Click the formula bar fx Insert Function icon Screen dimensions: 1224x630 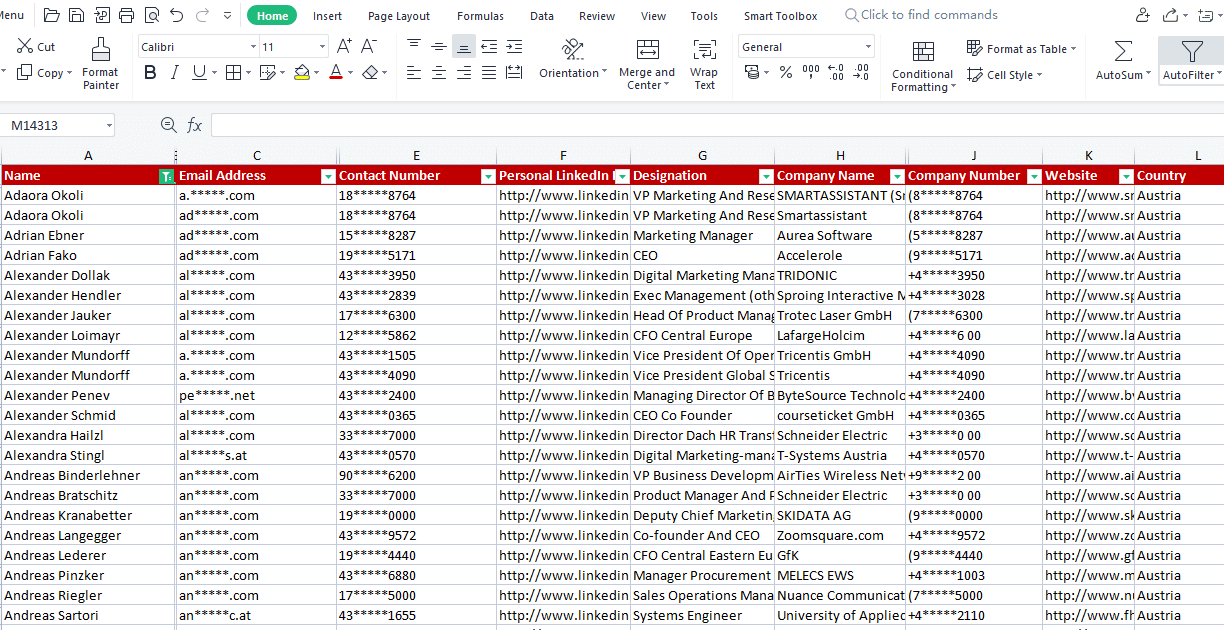[x=195, y=125]
